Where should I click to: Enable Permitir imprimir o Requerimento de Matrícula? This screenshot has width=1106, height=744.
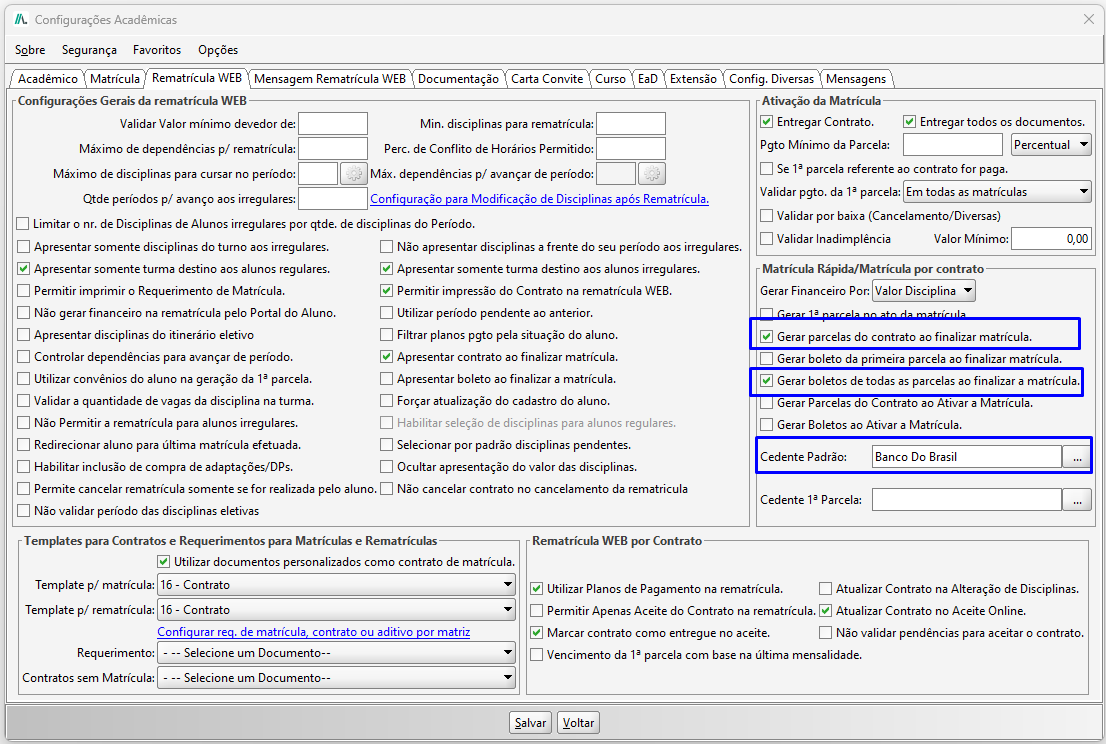24,291
